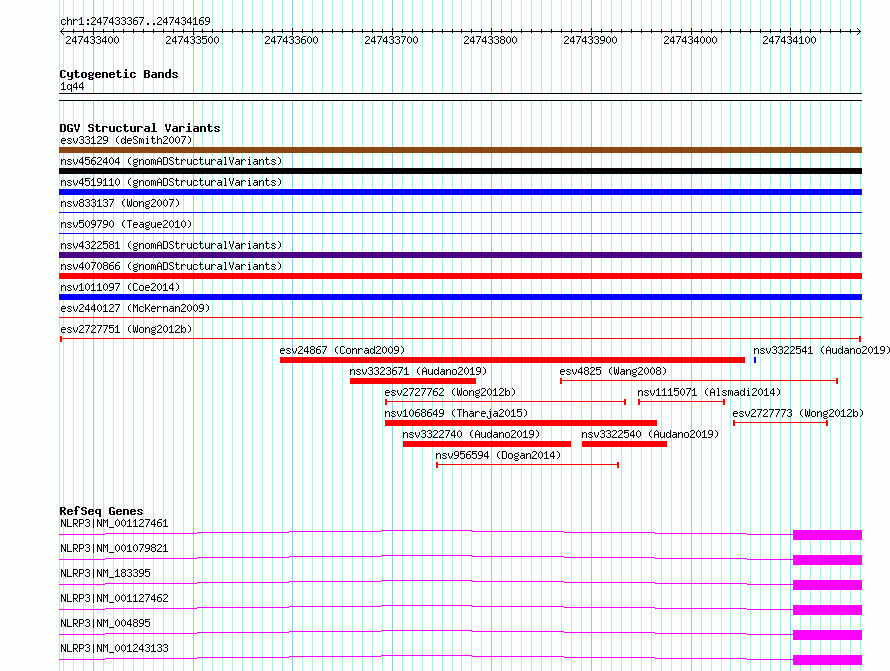This screenshot has width=890, height=671.
Task: Click the nsv1115071 (Alsmadi2014) label
Action: (709, 392)
